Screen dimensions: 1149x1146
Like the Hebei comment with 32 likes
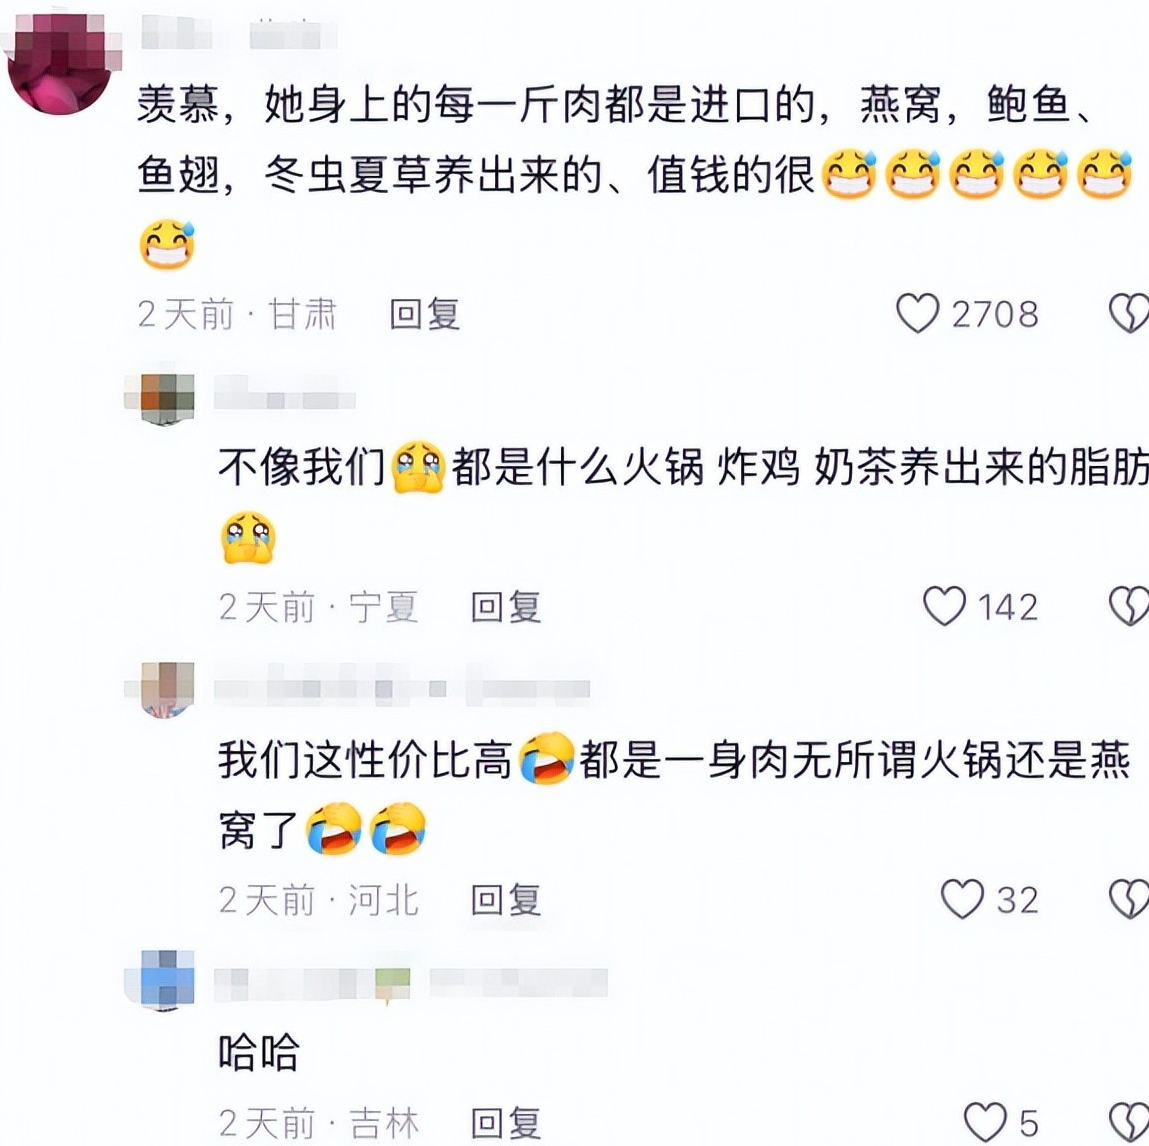click(x=961, y=899)
